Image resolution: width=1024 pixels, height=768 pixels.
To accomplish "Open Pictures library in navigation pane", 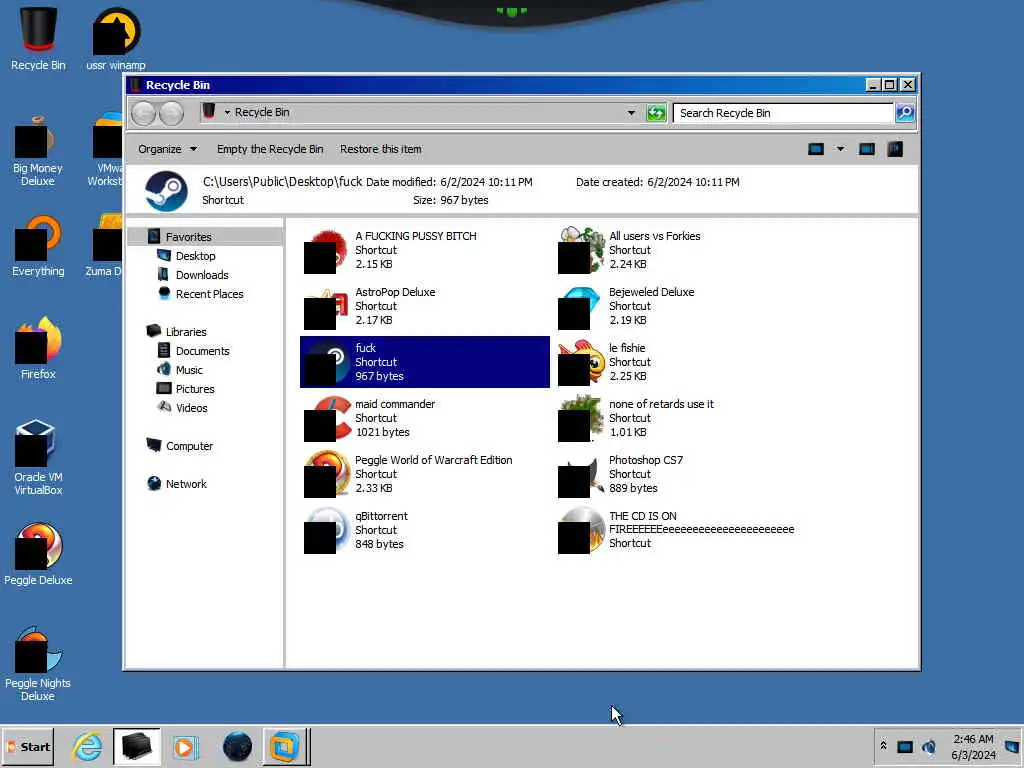I will [x=195, y=389].
